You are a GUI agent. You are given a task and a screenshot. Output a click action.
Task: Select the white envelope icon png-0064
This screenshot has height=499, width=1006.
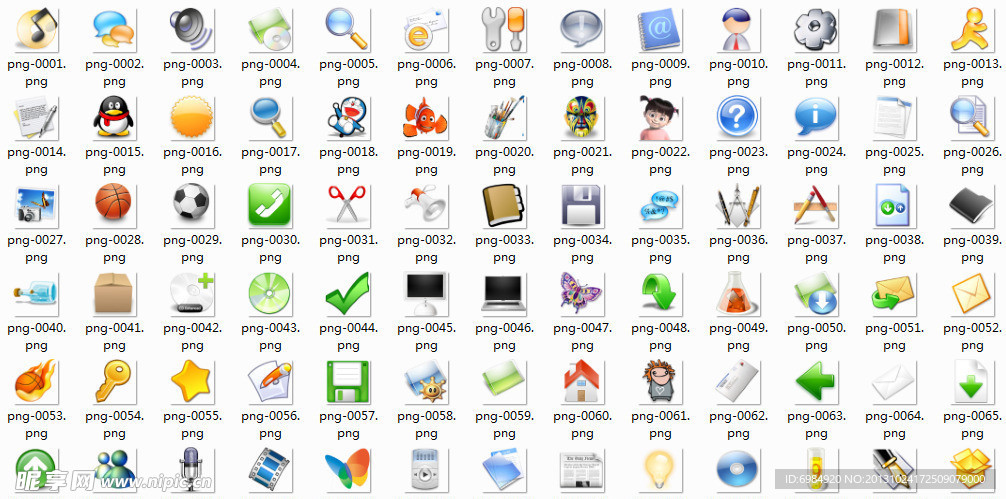[x=894, y=381]
